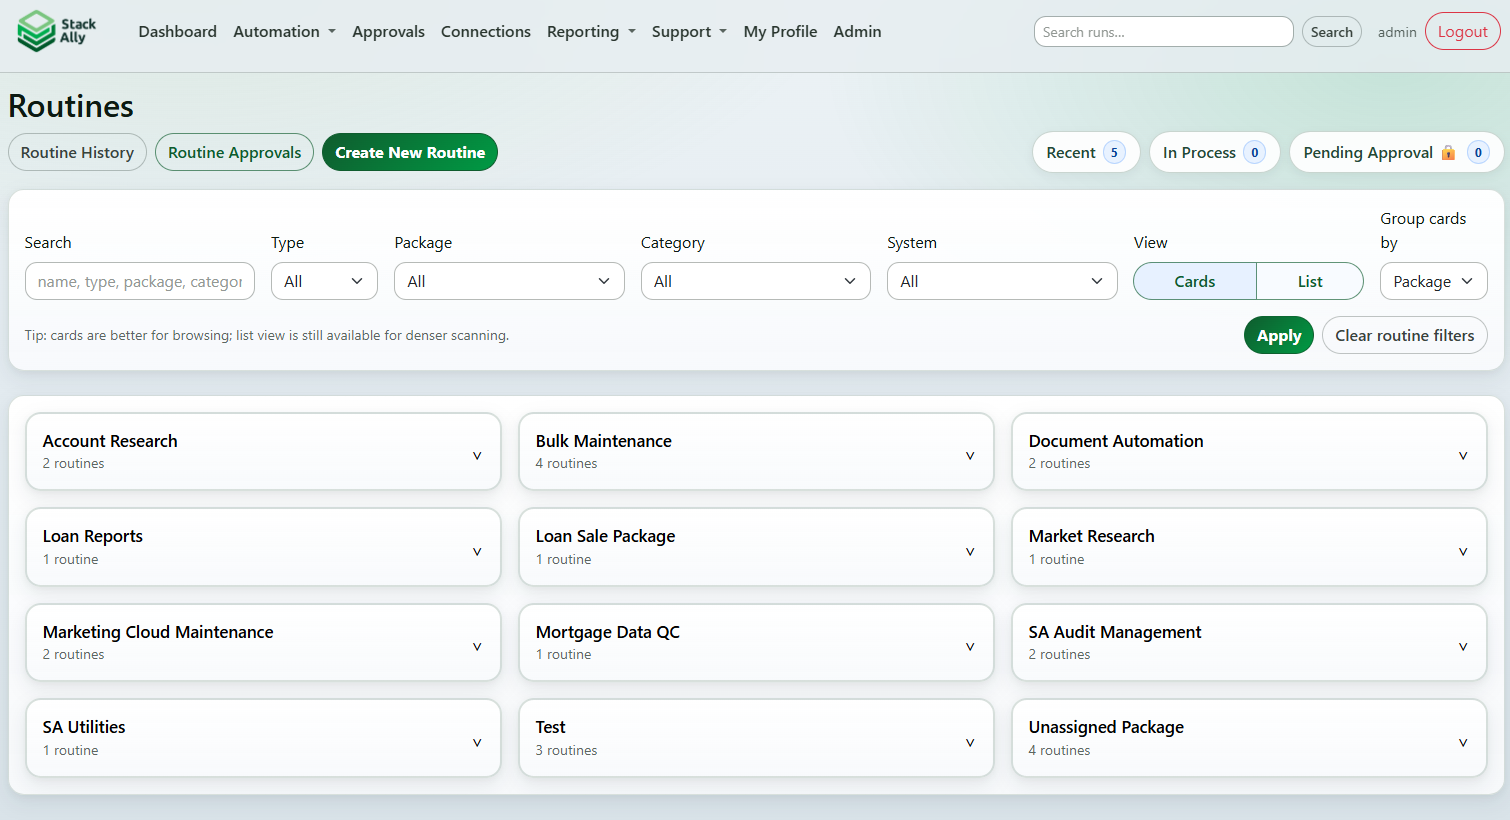Open Routine History
Image resolution: width=1510 pixels, height=820 pixels.
[77, 152]
